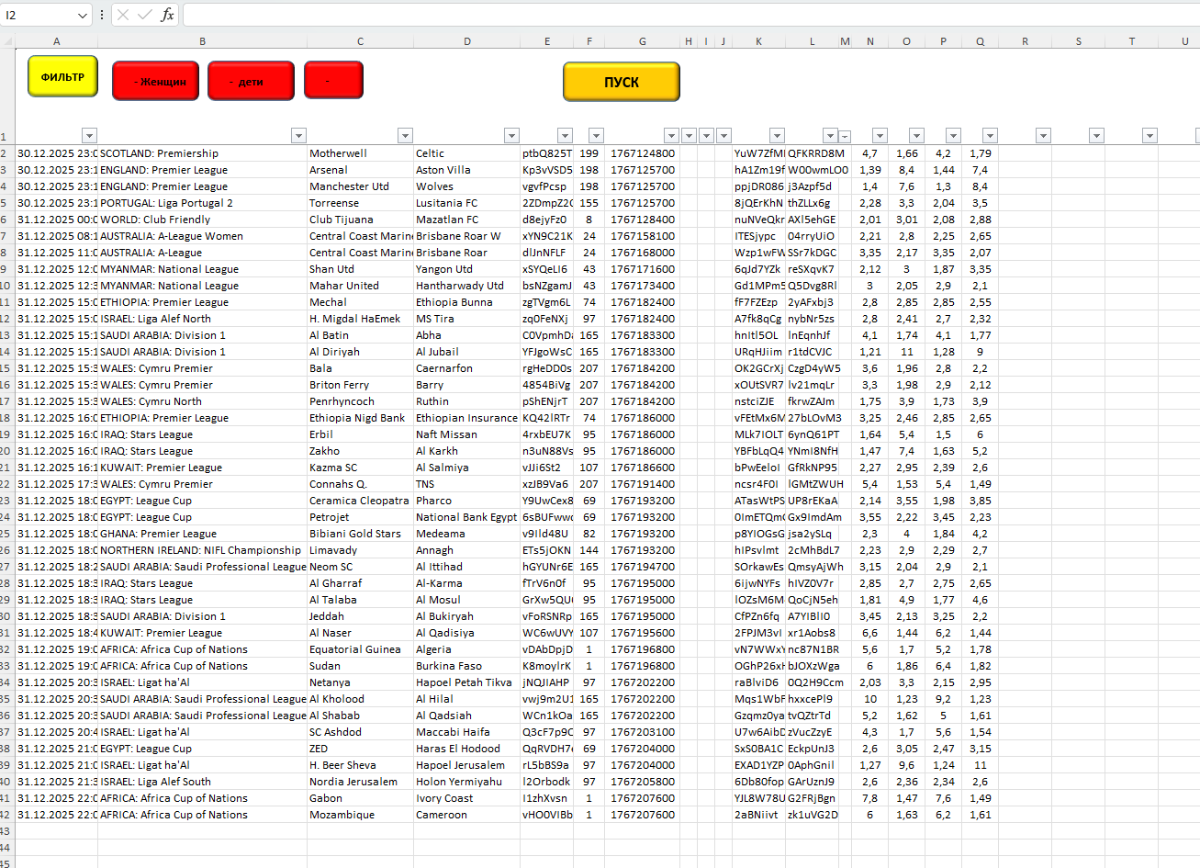This screenshot has width=1200, height=868.
Task: Click the Insert Function fx icon
Action: point(167,15)
